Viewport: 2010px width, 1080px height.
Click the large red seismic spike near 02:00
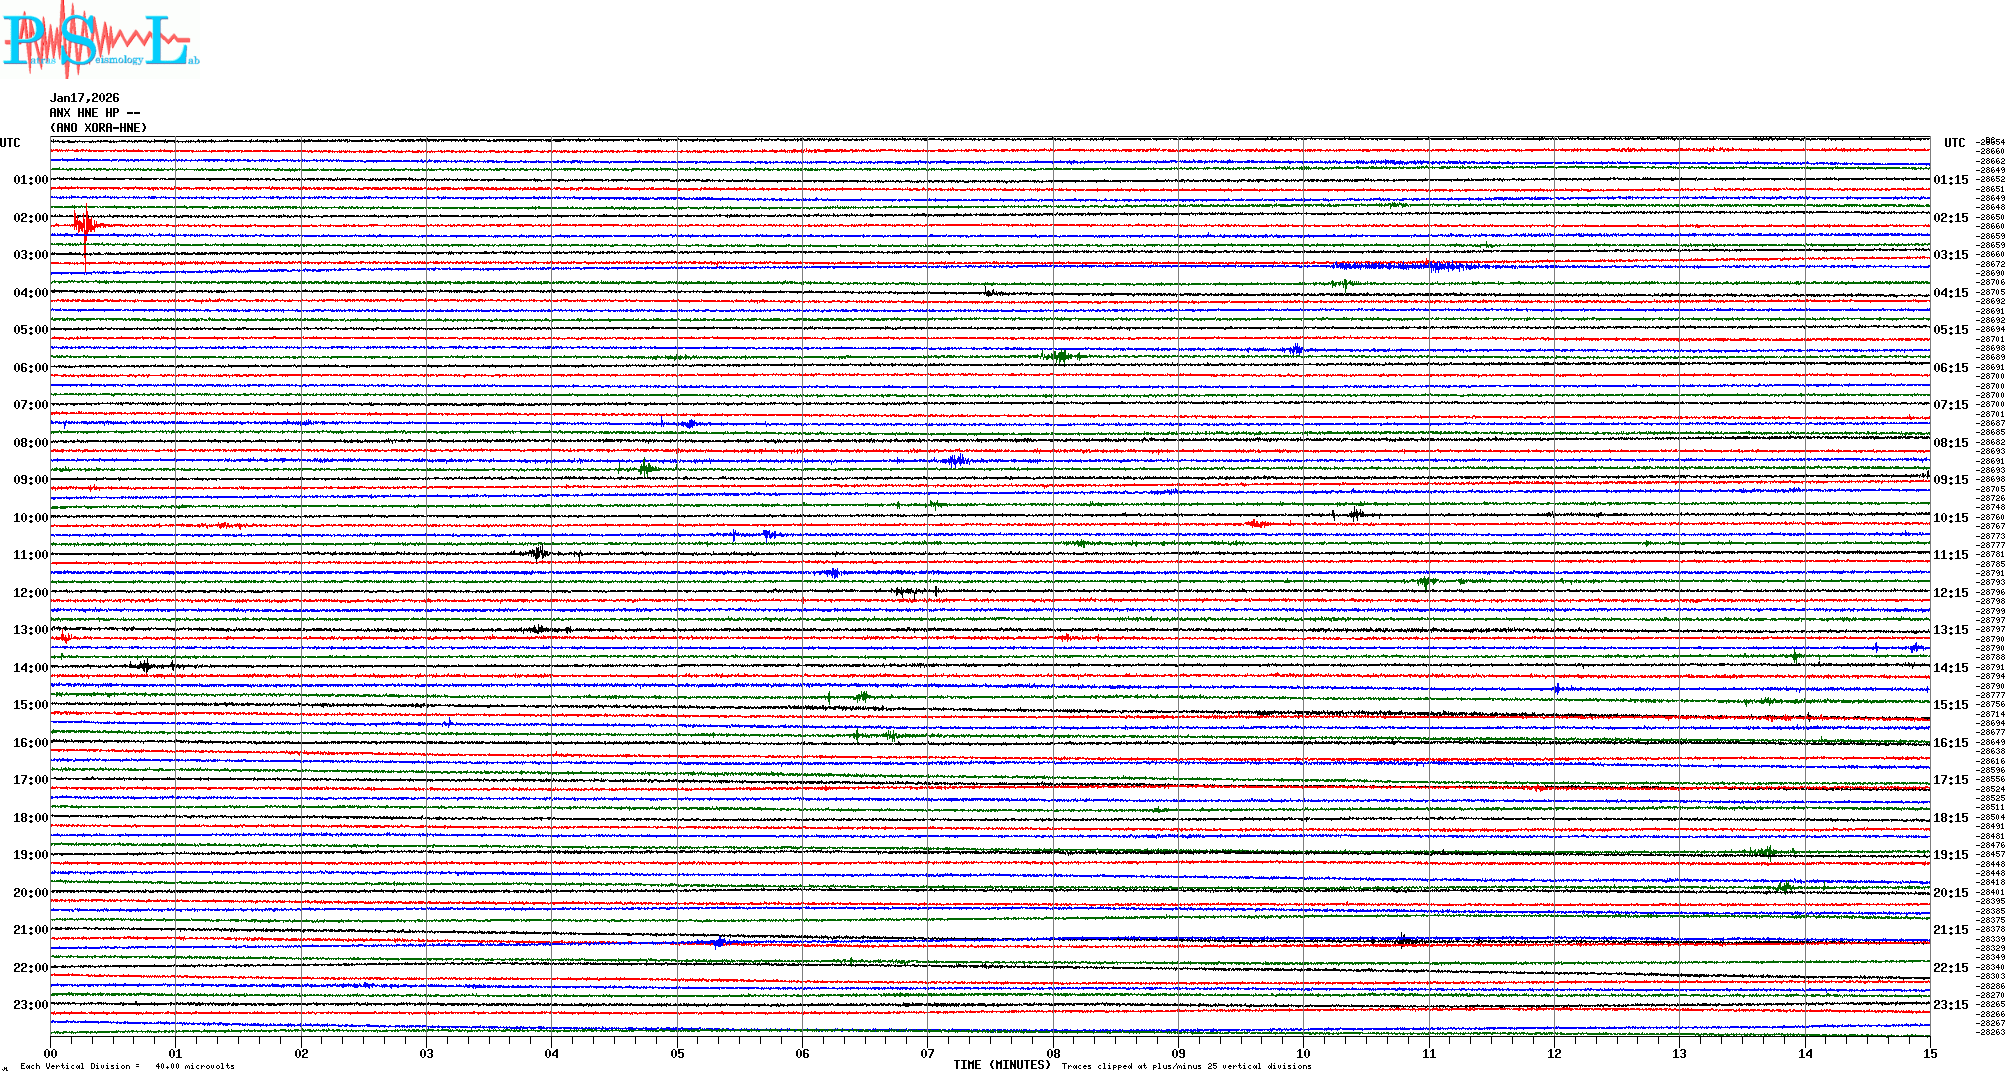click(86, 225)
